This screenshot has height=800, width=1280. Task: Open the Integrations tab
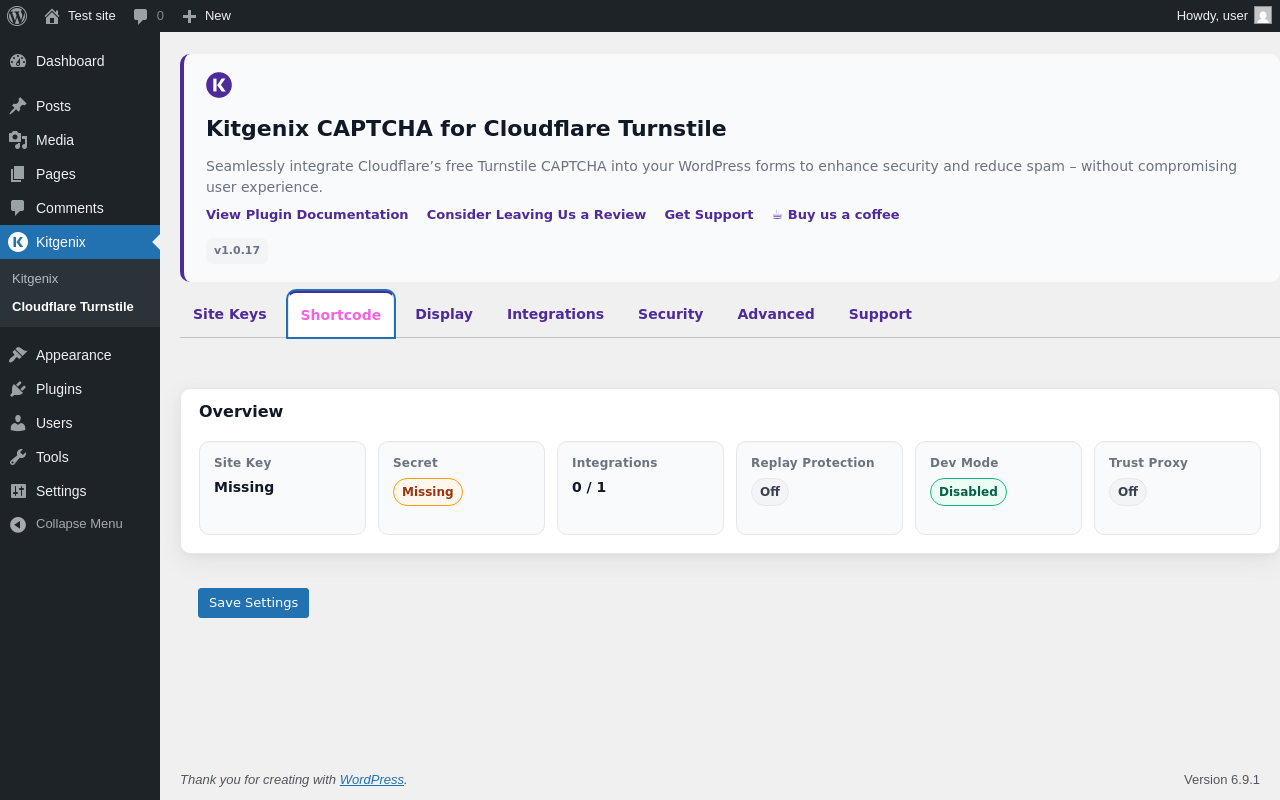tap(555, 314)
